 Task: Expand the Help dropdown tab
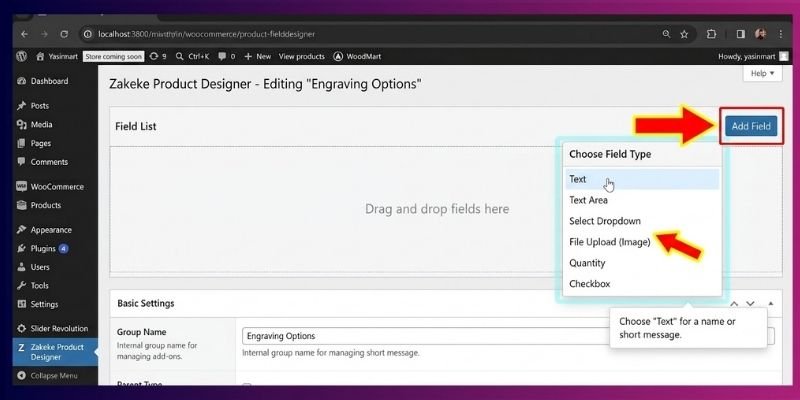763,73
